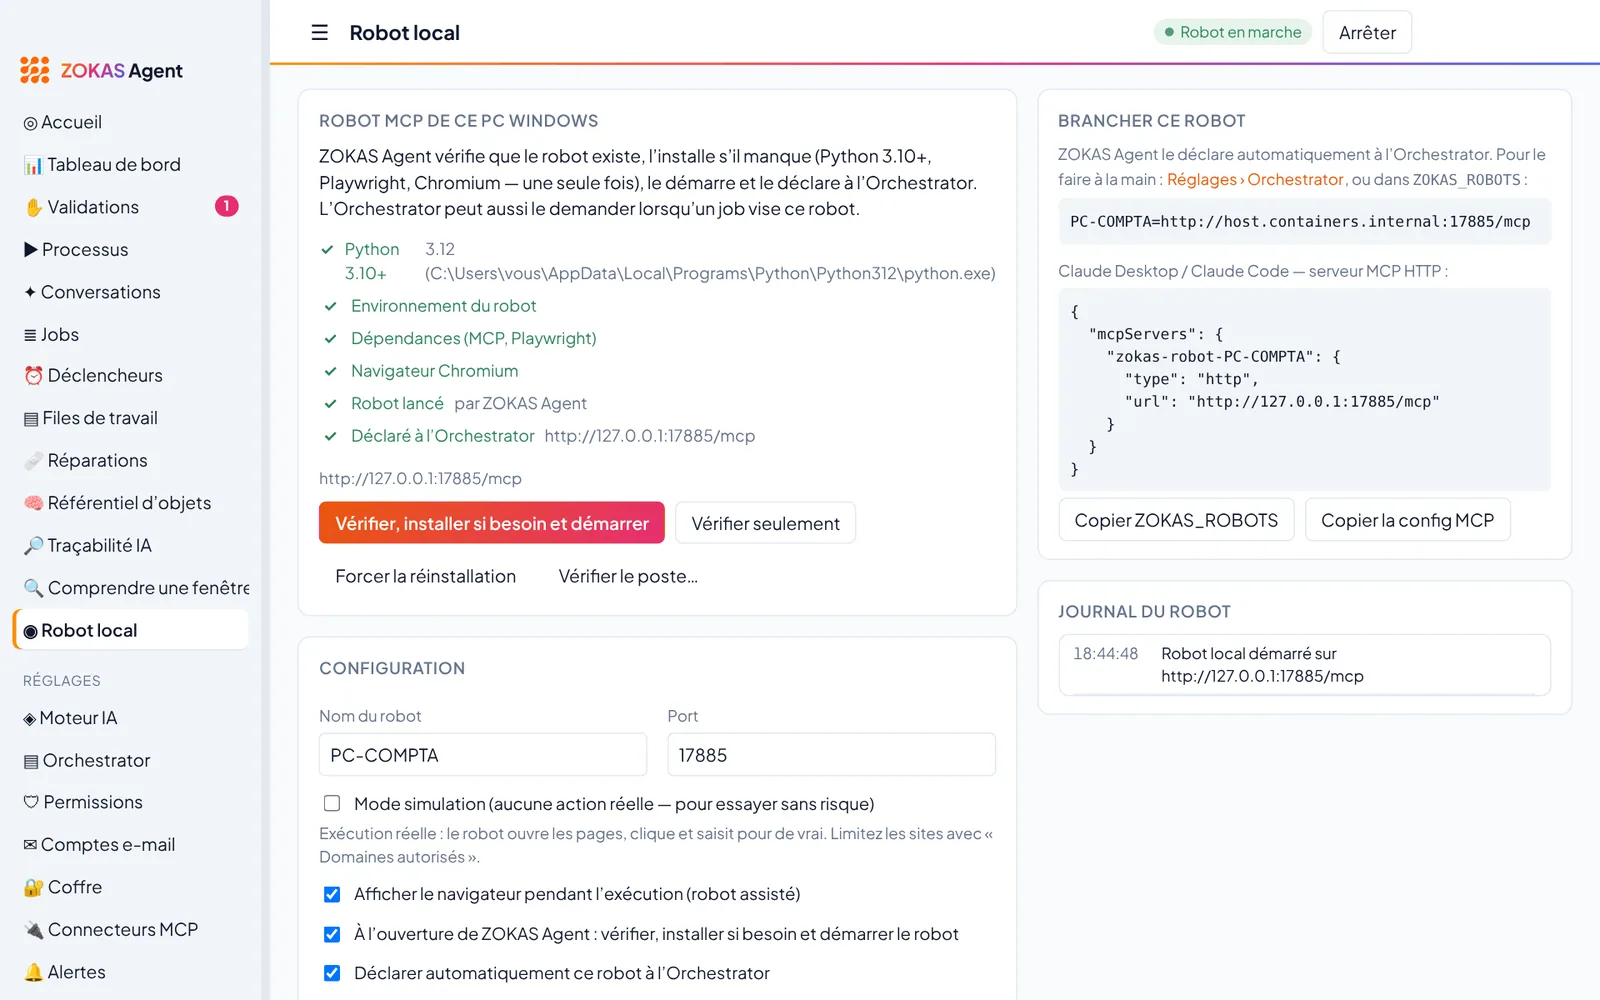Image resolution: width=1600 pixels, height=1000 pixels.
Task: Click the Traçabilité IA magnifier icon
Action: (33, 546)
